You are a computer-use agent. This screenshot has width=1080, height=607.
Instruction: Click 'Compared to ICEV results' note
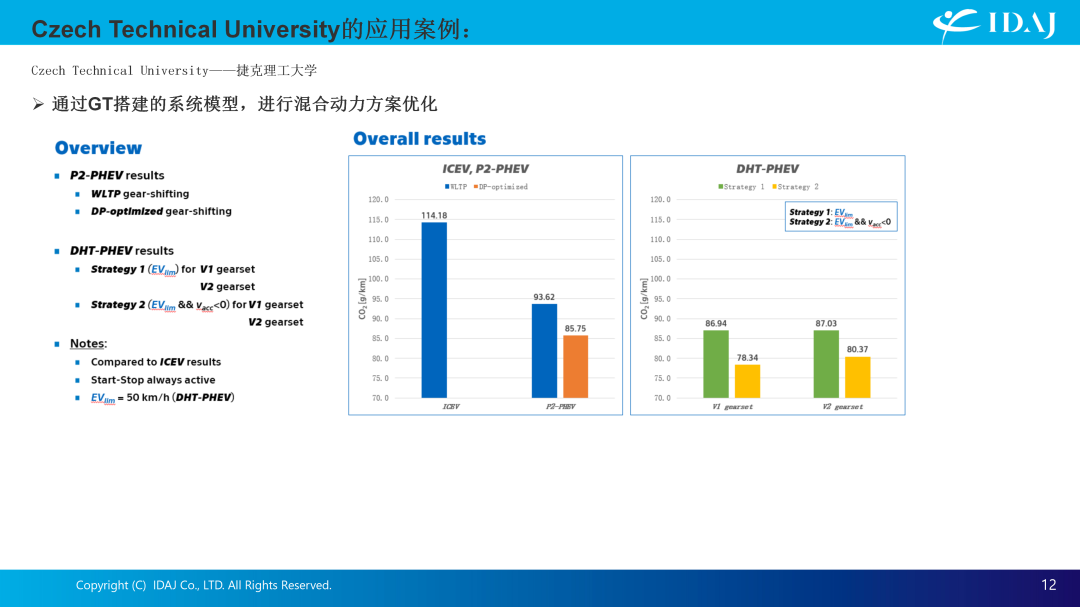tap(156, 362)
